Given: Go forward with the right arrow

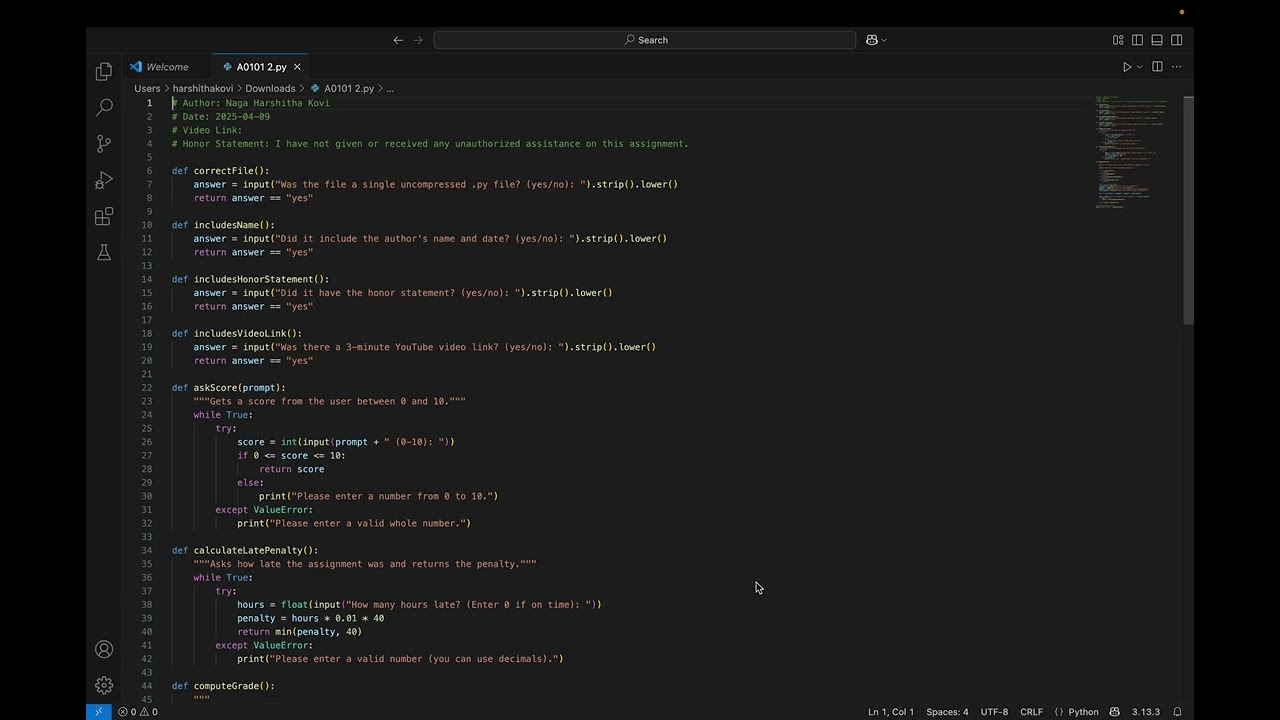Looking at the screenshot, I should pos(418,40).
